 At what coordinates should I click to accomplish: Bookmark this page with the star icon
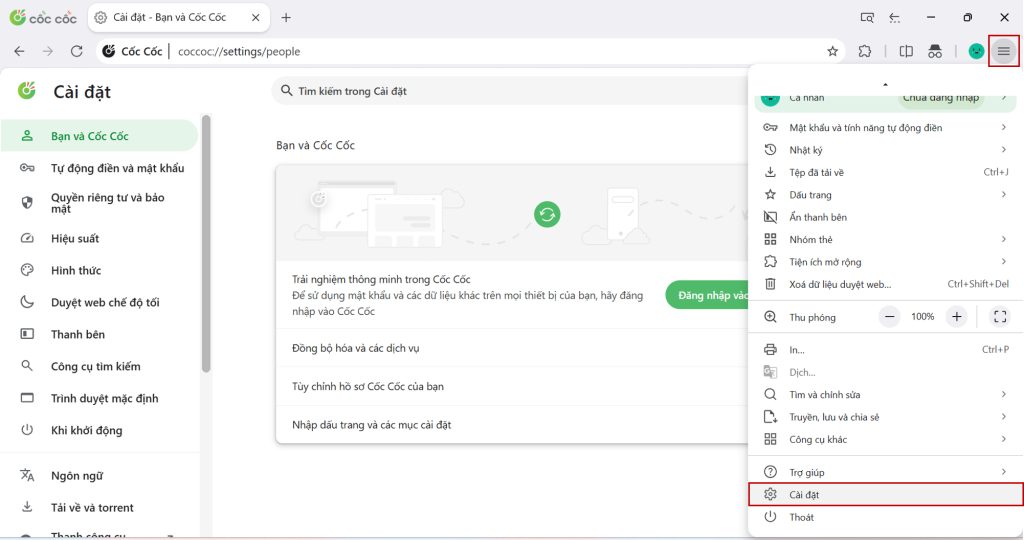pos(832,51)
